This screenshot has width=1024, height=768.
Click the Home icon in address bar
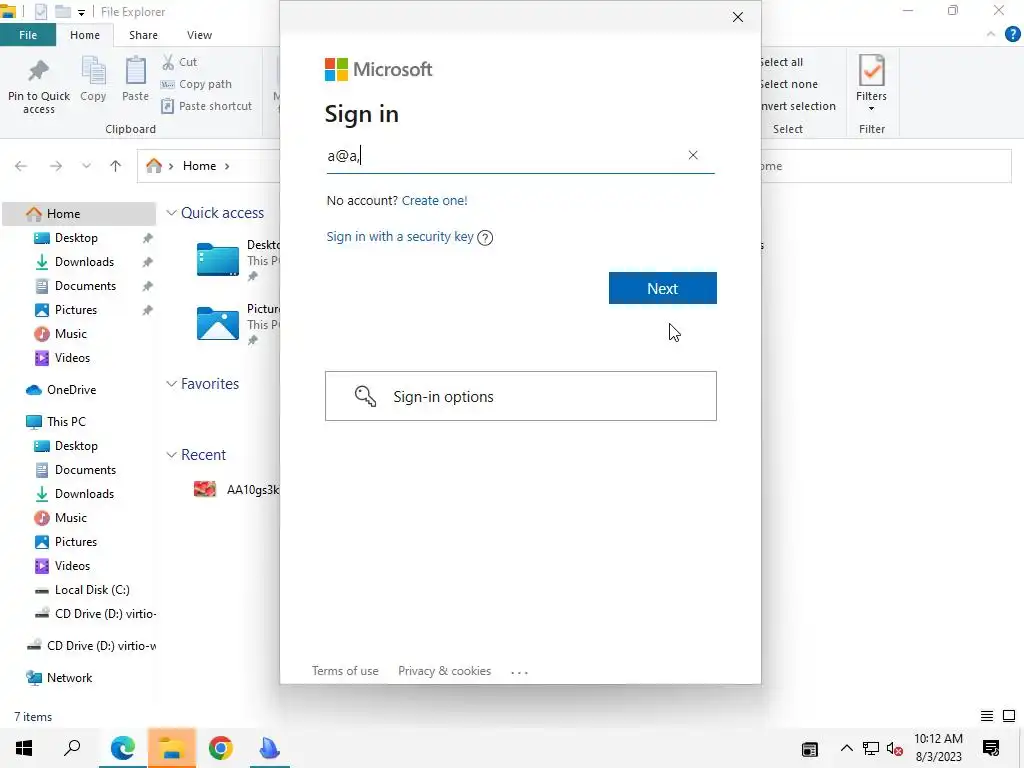click(154, 166)
